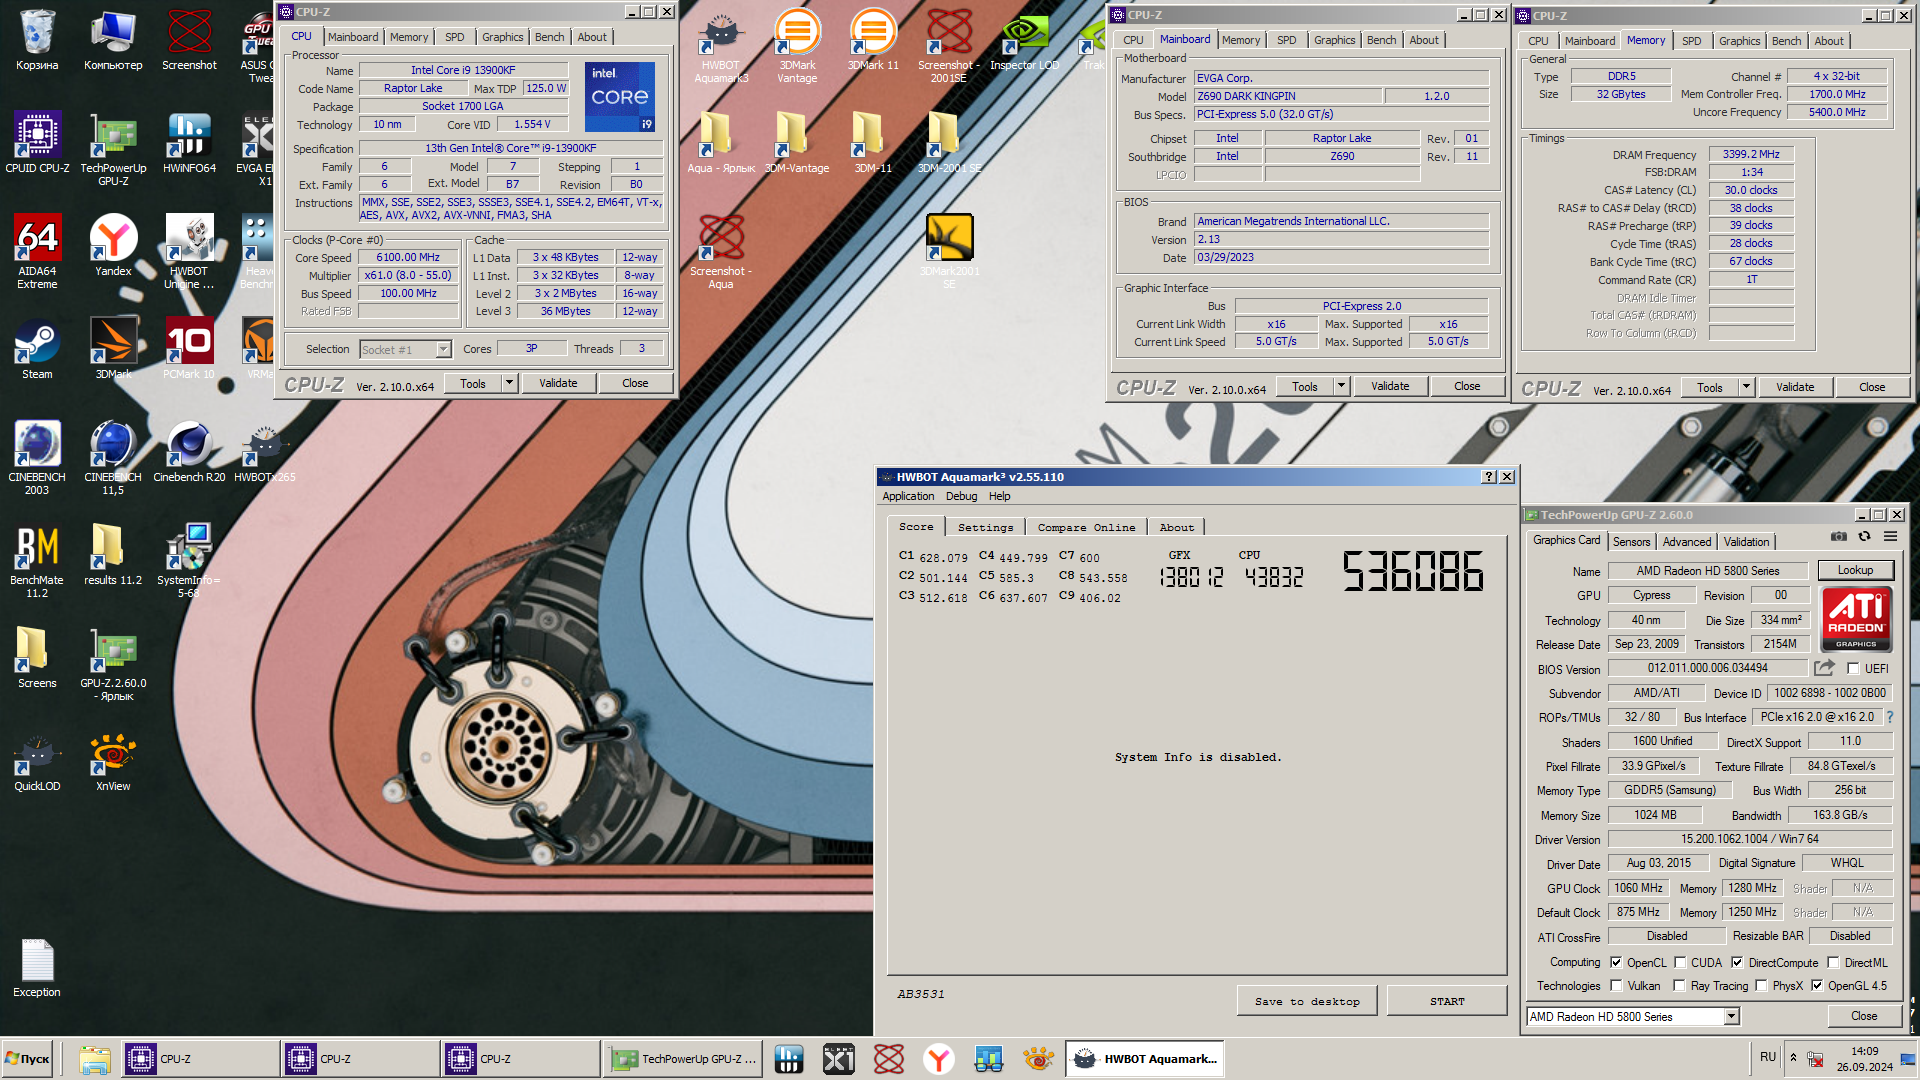Switch to the Advanced tab in GPU-Z
The image size is (1920, 1080).
[x=1687, y=542]
